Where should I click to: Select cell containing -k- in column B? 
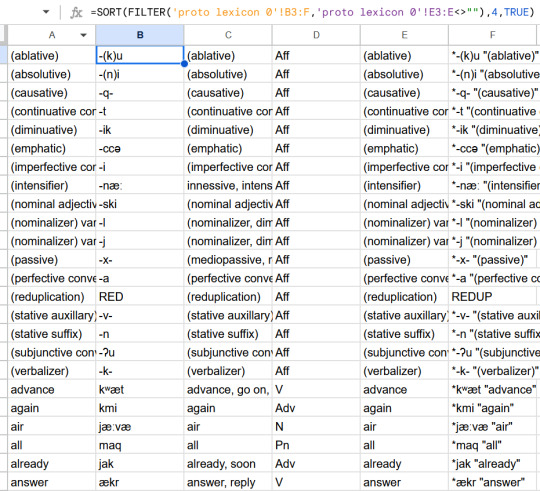tap(140, 371)
